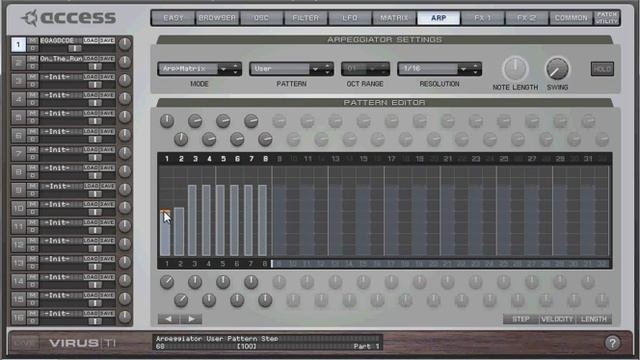Screen dimensions: 640x360
Task: Toggle the M button on part 6
Action: 33,131
